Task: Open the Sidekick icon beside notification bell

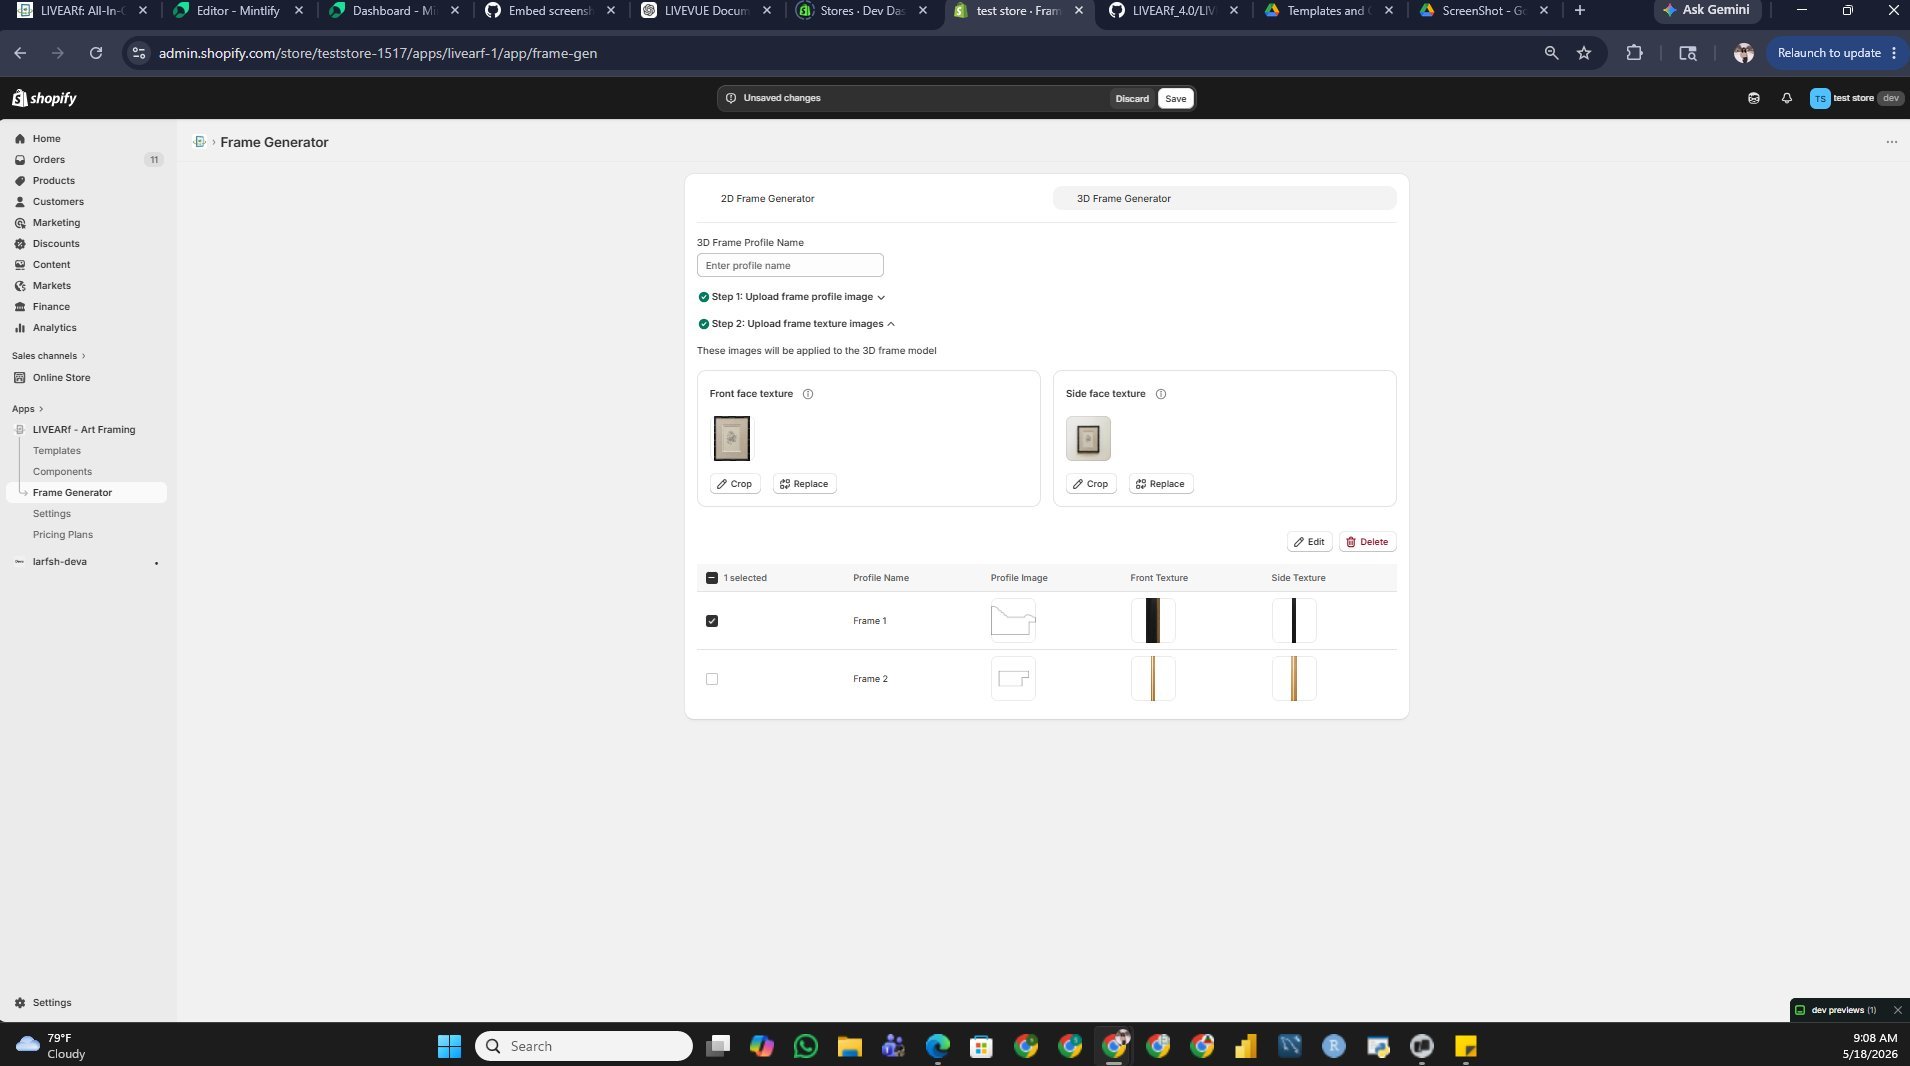Action: (1753, 98)
